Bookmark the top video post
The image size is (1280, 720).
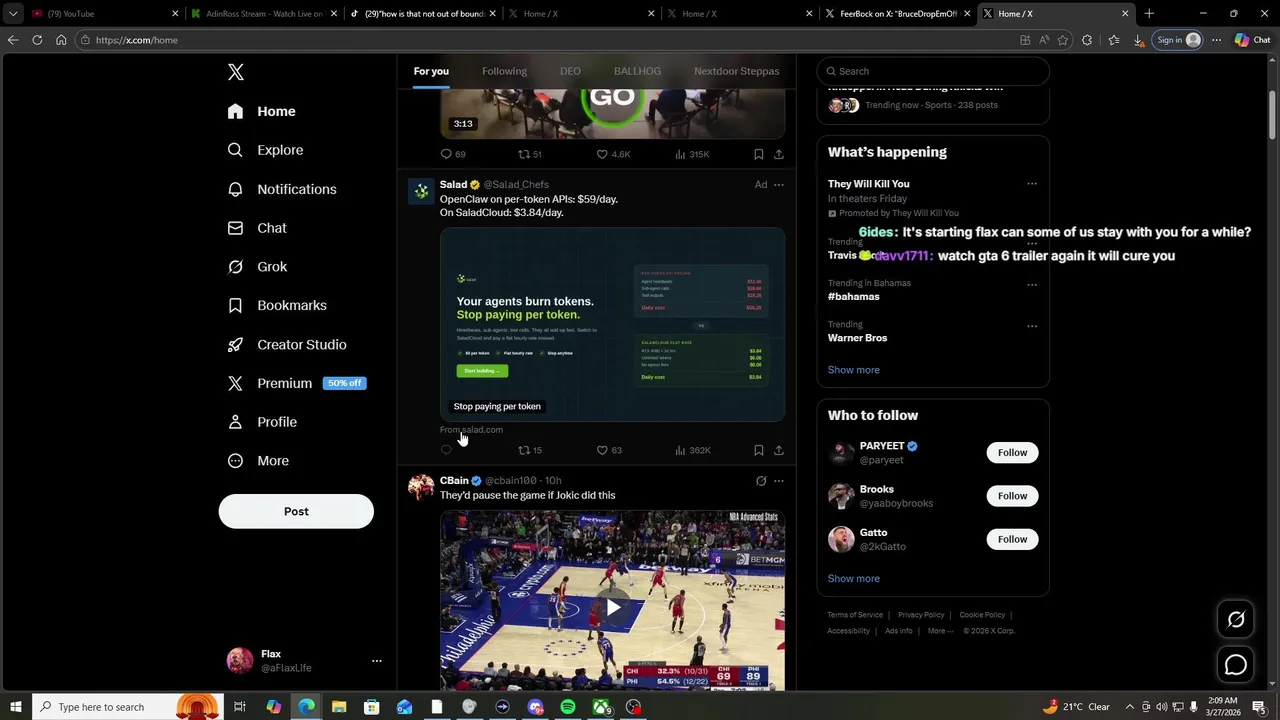coord(759,154)
